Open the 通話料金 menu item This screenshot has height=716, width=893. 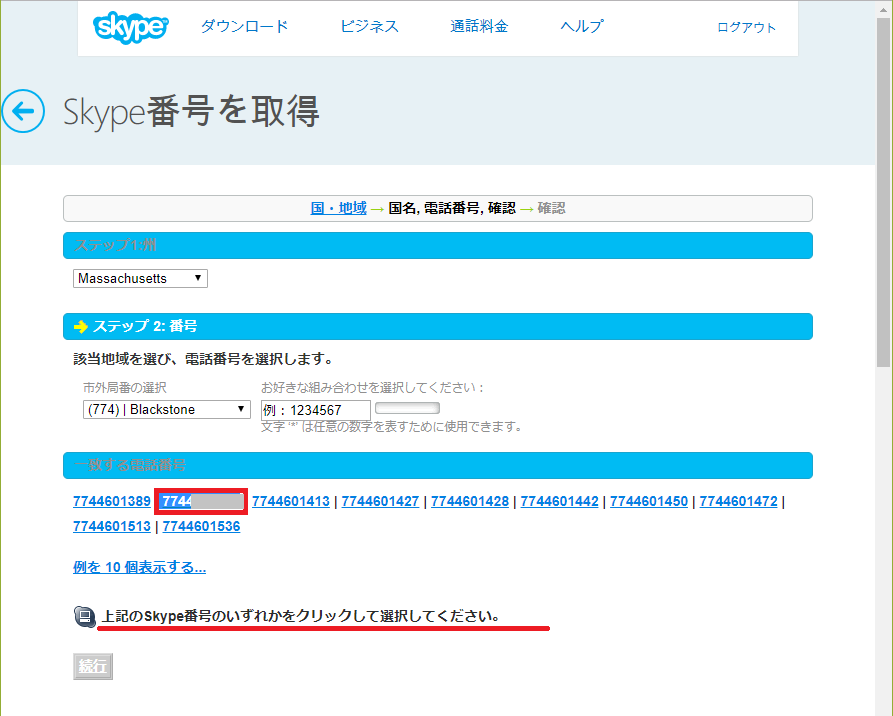click(479, 26)
